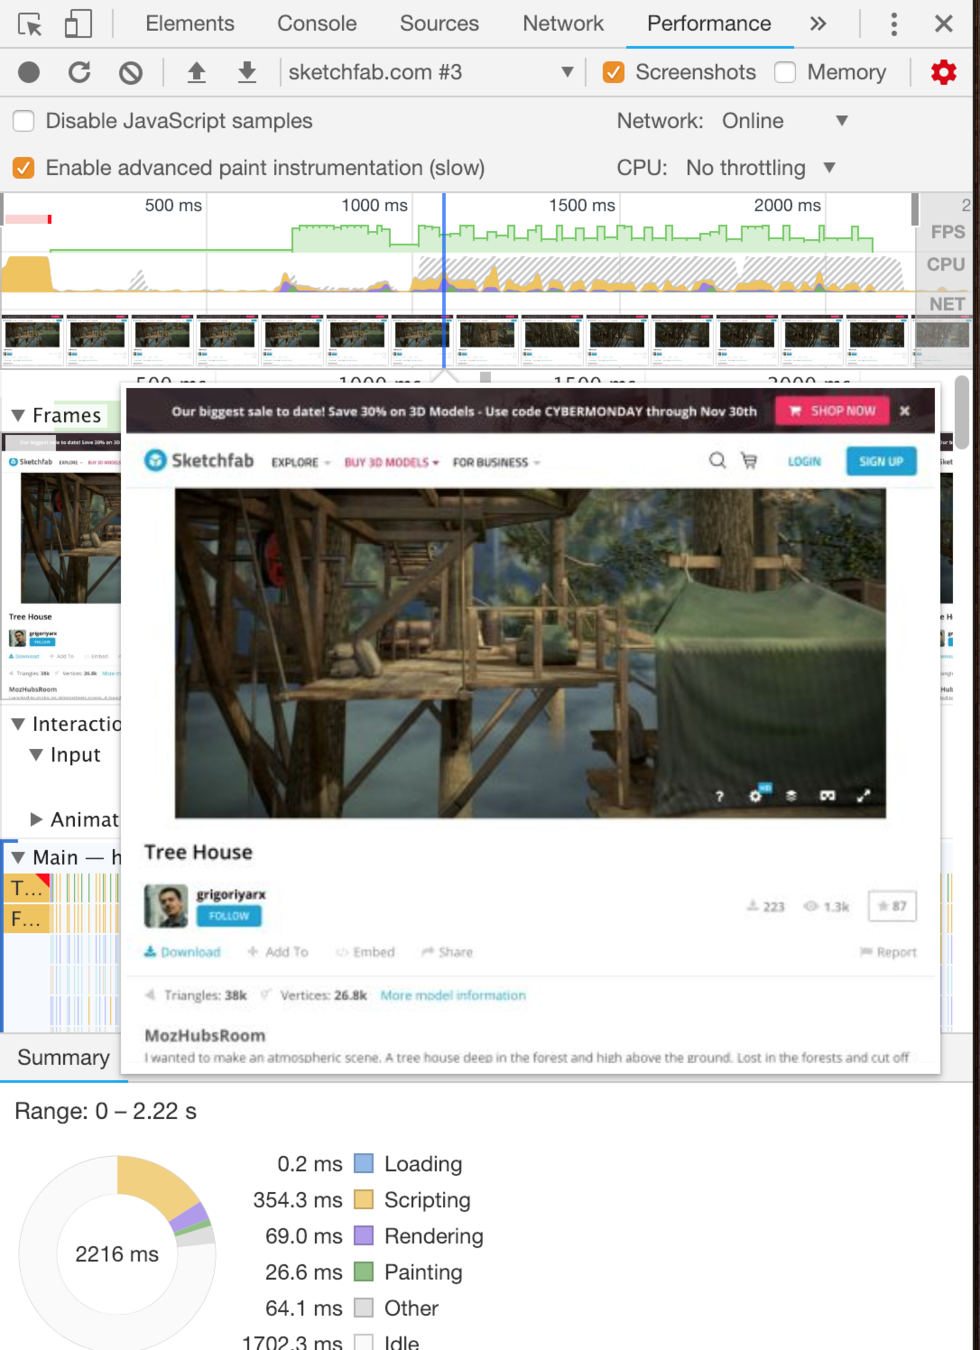Switch to the Sources tab
Screen dimensions: 980x1350
pyautogui.click(x=439, y=23)
